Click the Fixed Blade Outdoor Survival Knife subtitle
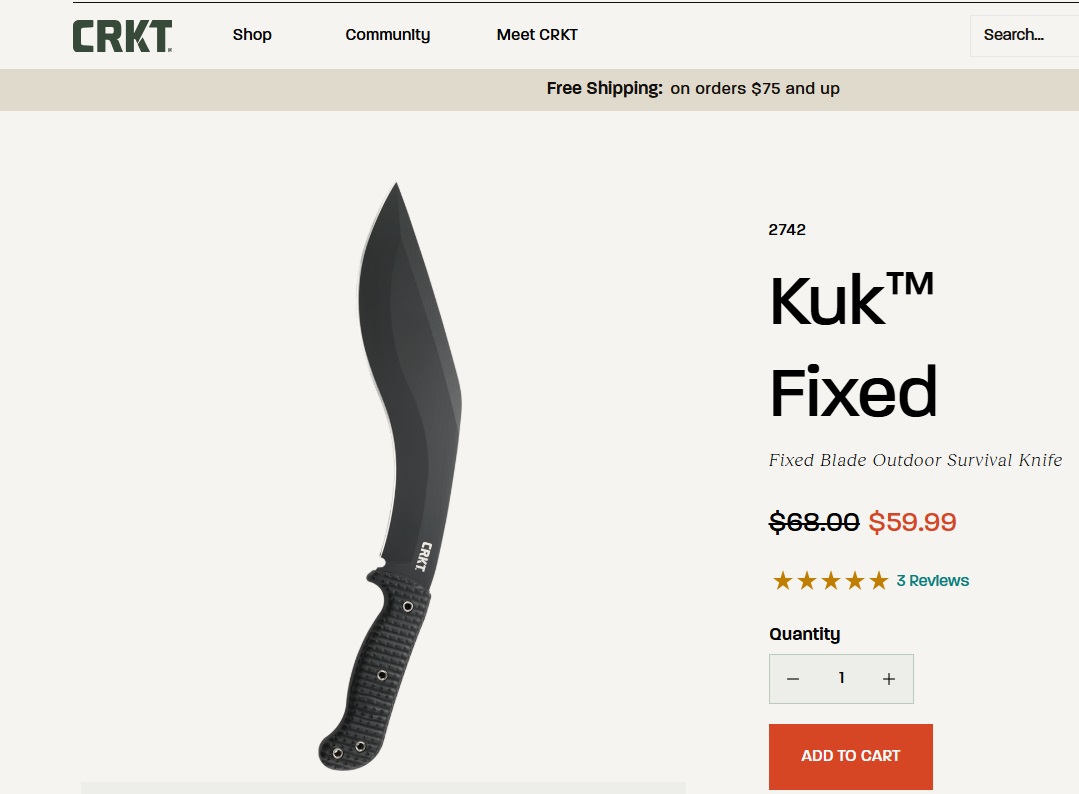The image size is (1079, 794). coord(915,460)
